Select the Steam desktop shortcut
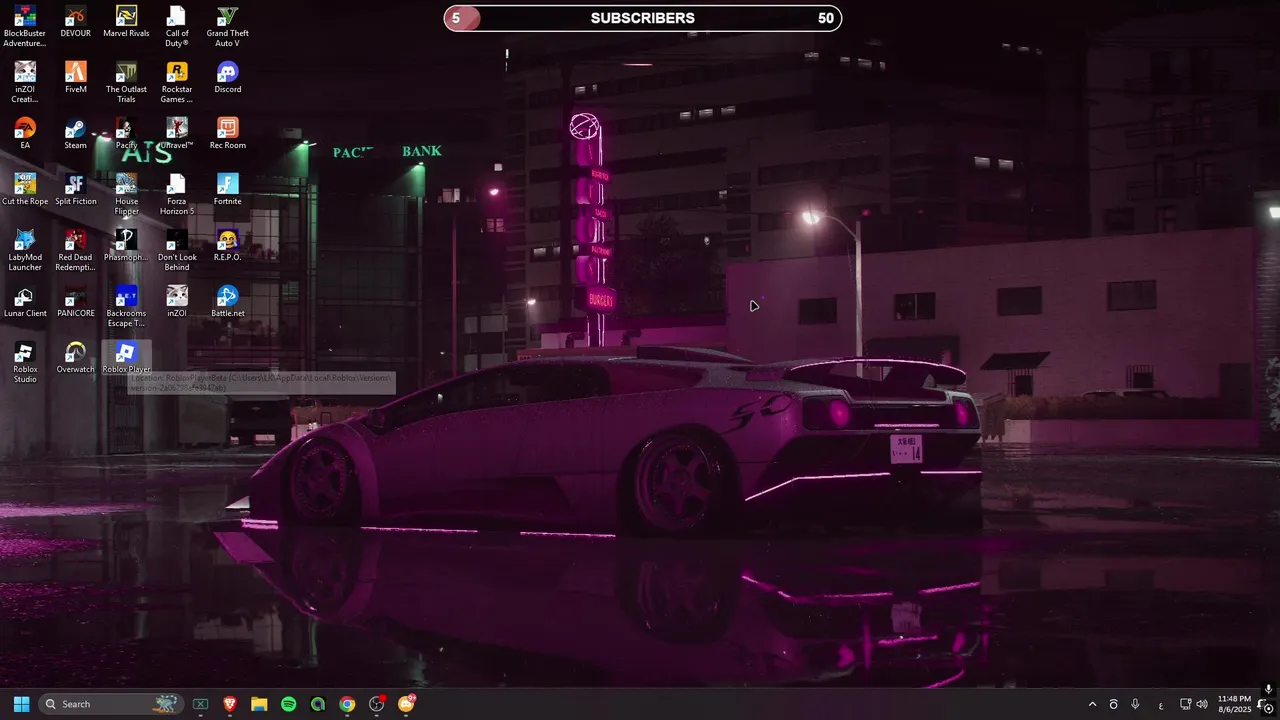This screenshot has height=720, width=1280. pyautogui.click(x=75, y=134)
